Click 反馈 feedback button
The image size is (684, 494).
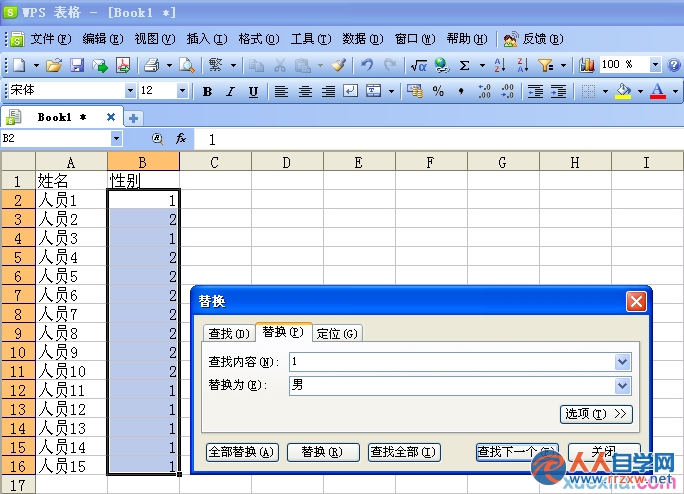[533, 39]
